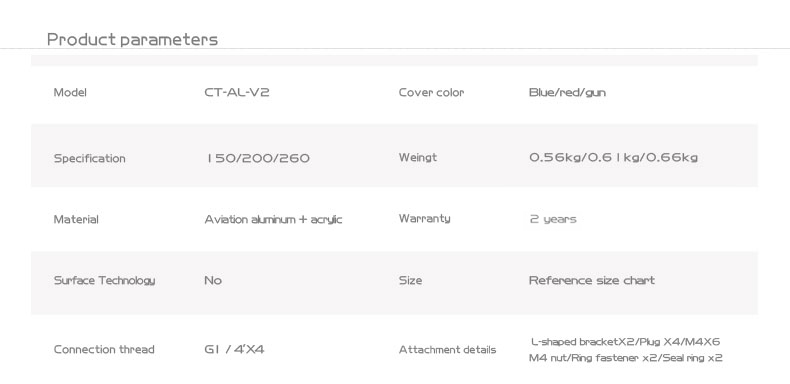This screenshot has width=790, height=384.
Task: Click Reference size chart text
Action: (x=592, y=280)
